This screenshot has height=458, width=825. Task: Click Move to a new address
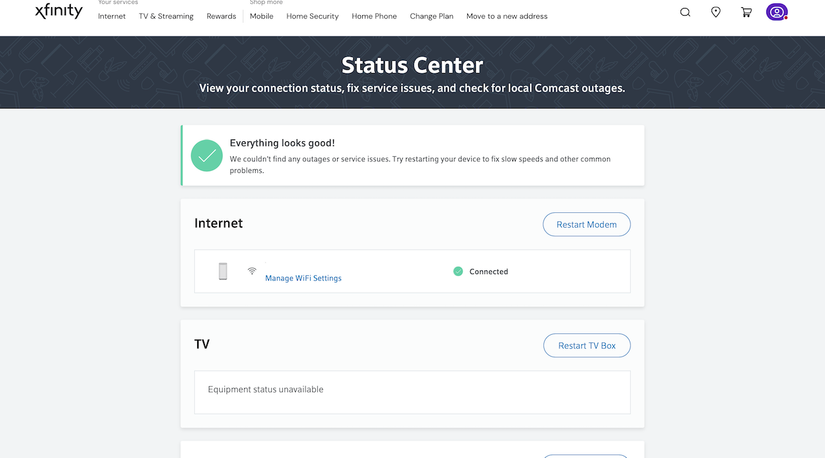(507, 16)
